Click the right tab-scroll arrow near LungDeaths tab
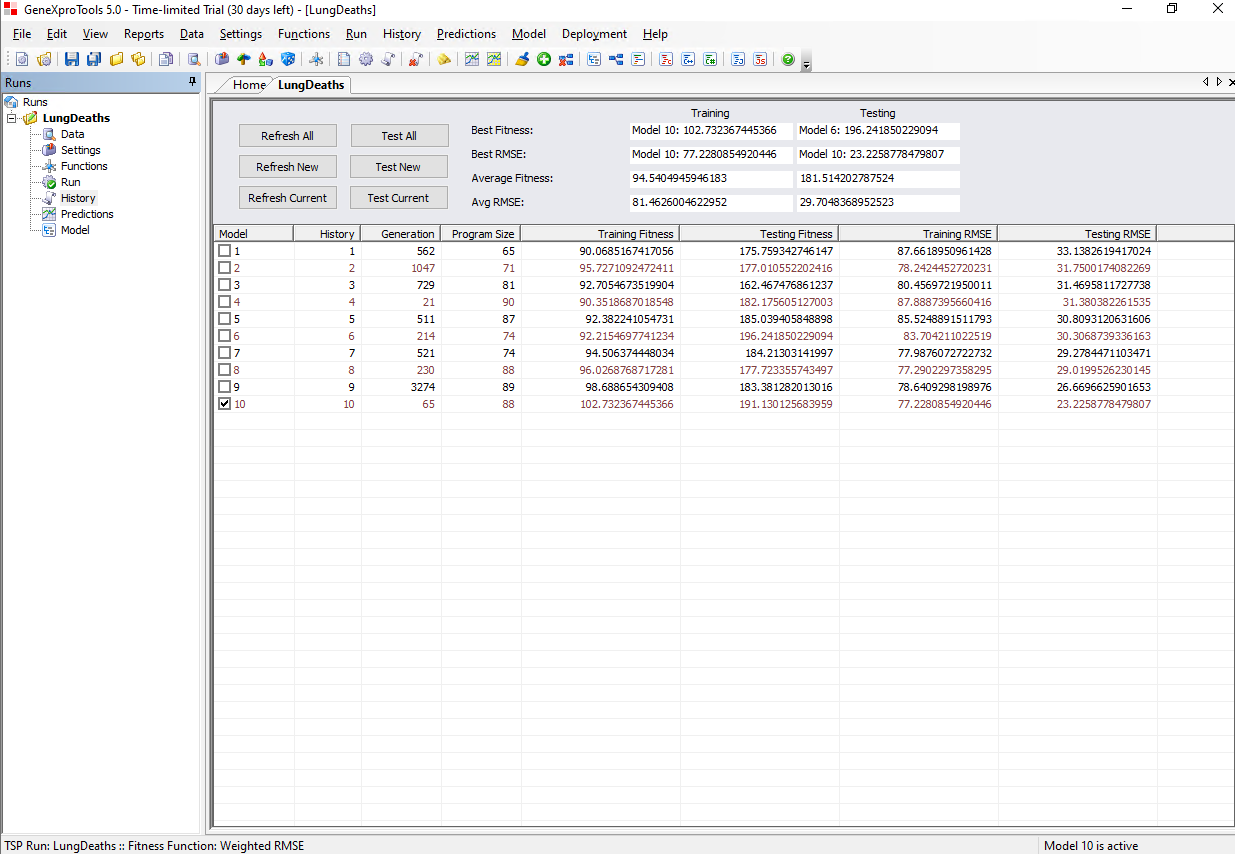The width and height of the screenshot is (1235, 854). 1218,82
